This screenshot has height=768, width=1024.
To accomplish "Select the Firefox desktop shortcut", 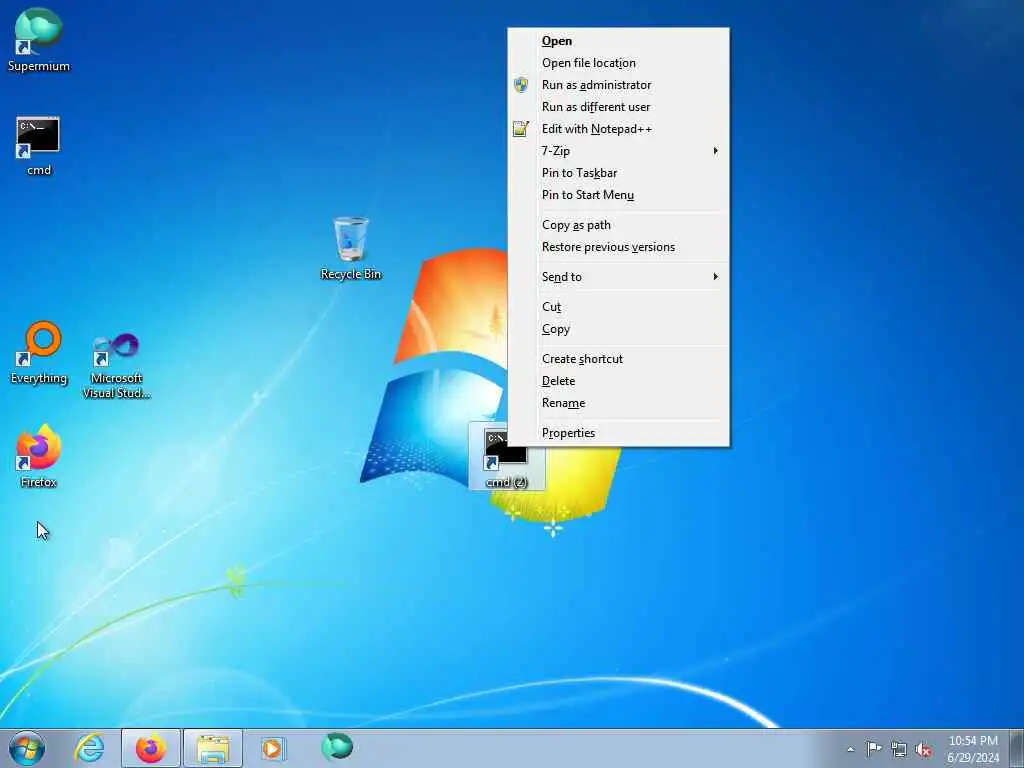I will pyautogui.click(x=39, y=456).
